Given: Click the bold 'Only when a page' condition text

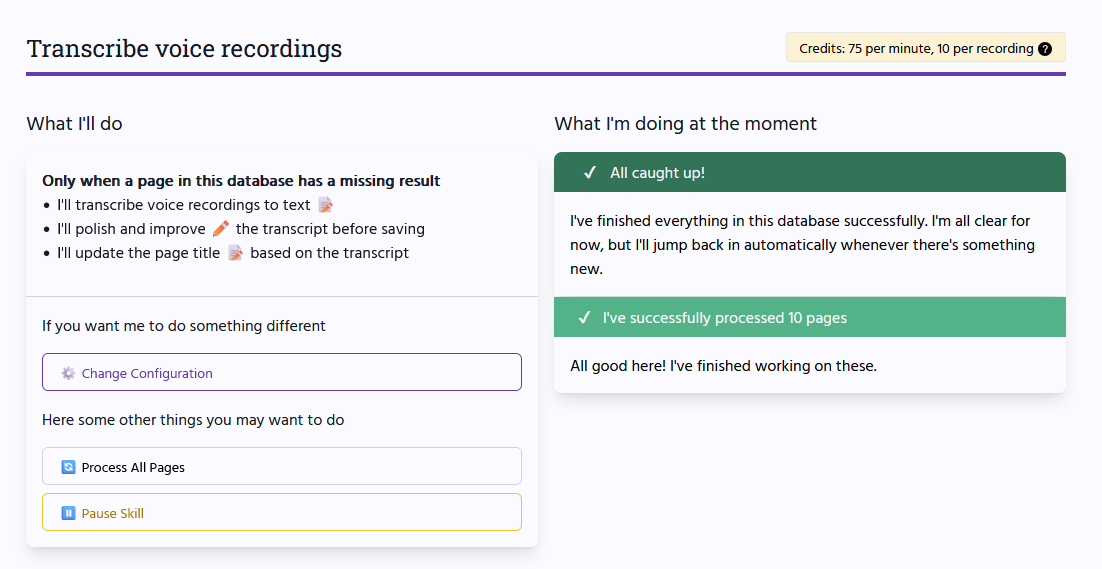Looking at the screenshot, I should click(241, 181).
